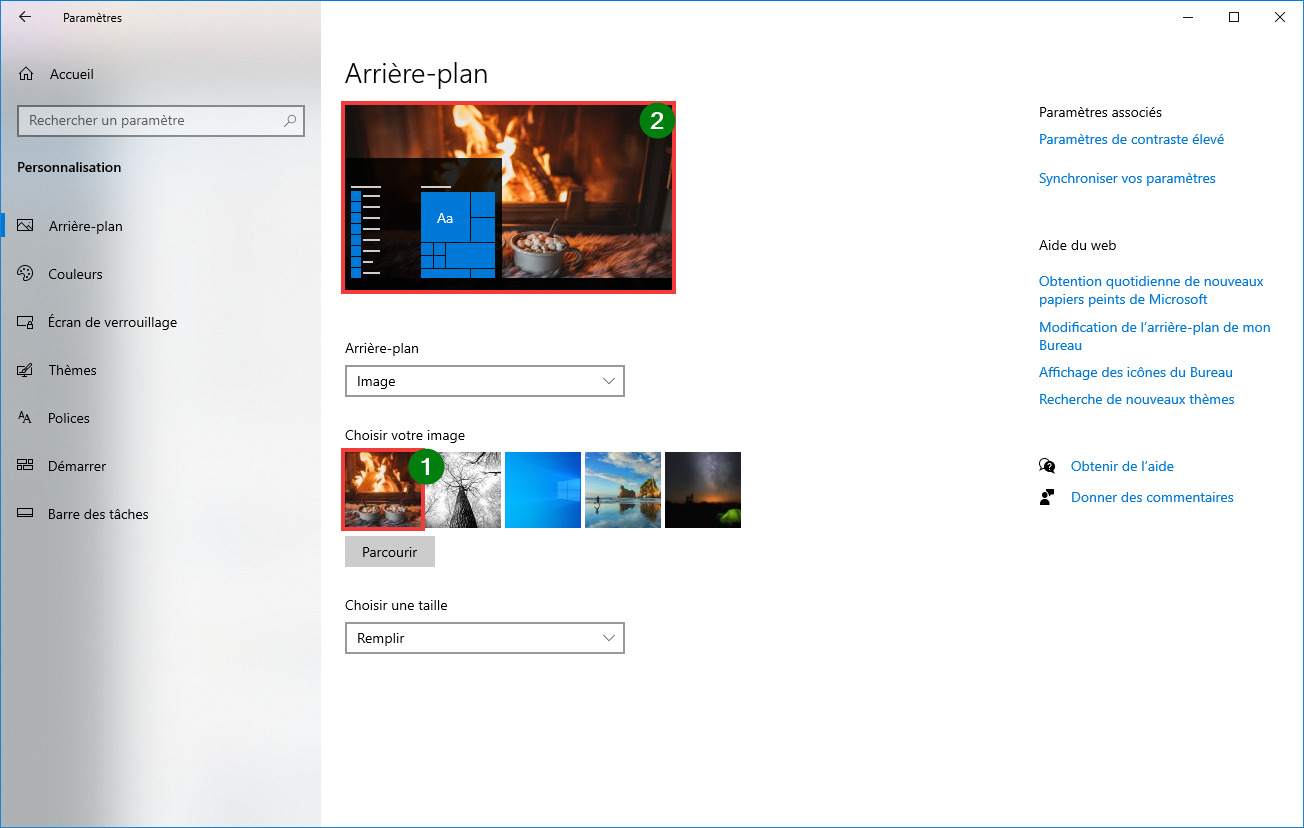Select the Écran de verrouillage icon
Screen dimensions: 1304x828
point(26,322)
